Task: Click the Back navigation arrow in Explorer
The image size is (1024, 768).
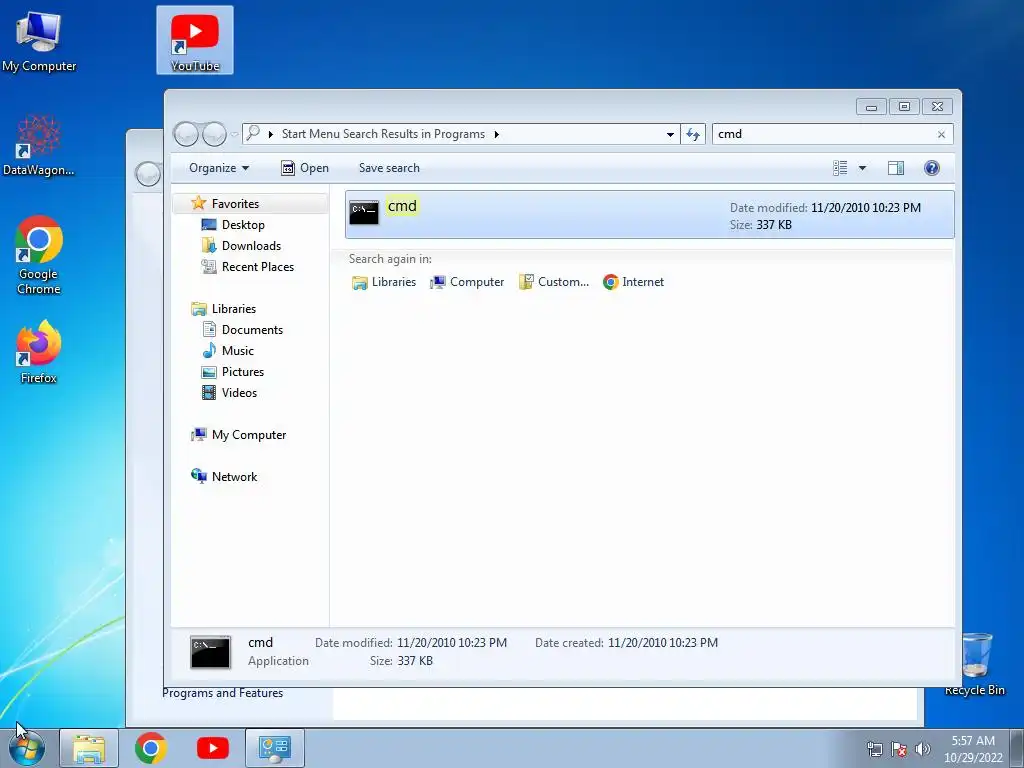Action: (186, 134)
